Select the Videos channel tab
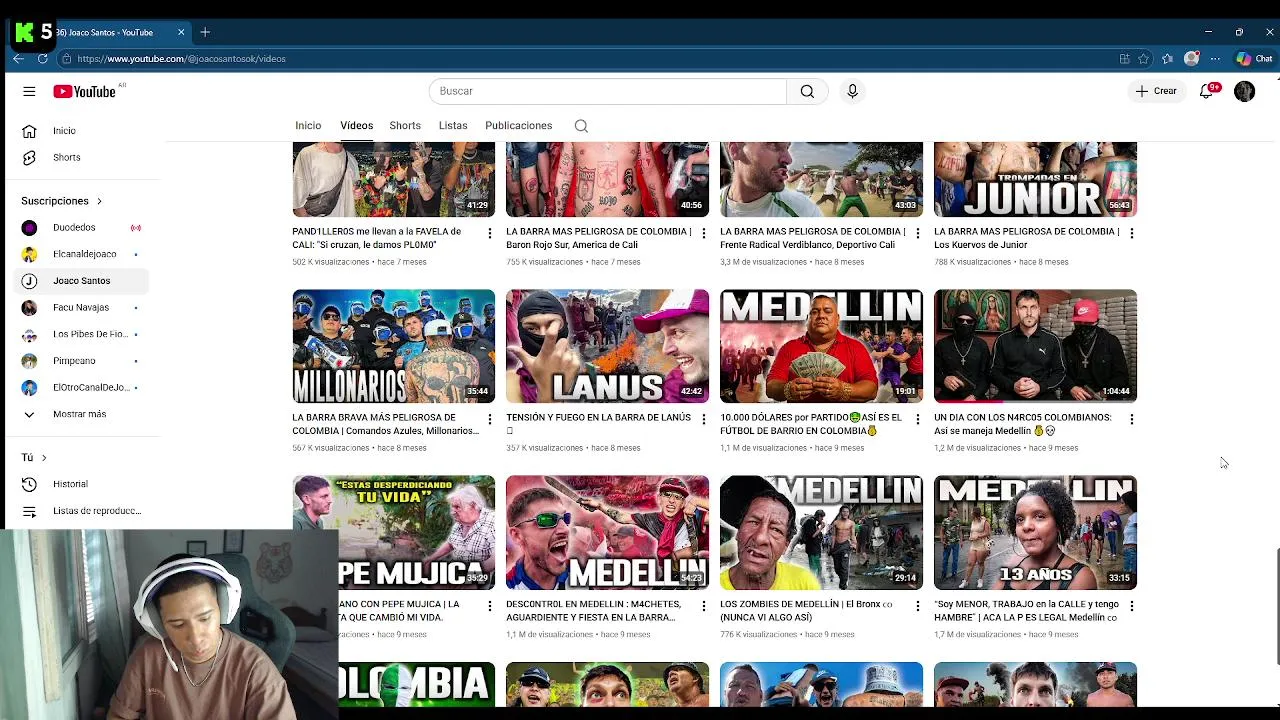Viewport: 1280px width, 720px height. pos(356,126)
